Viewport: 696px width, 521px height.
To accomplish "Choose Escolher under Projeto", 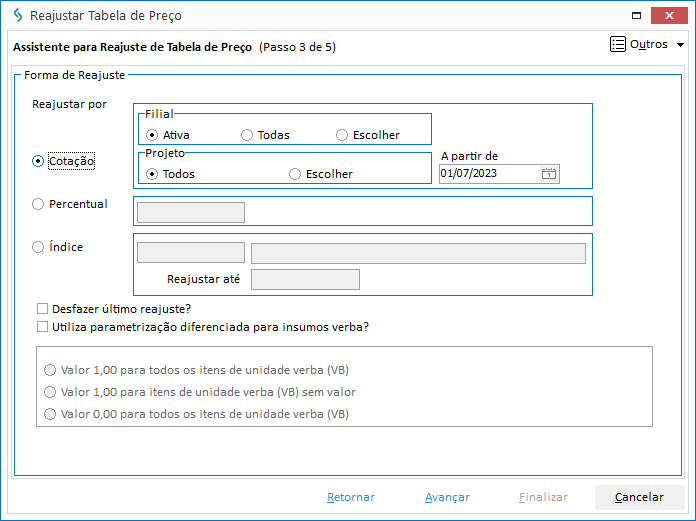I will coord(295,174).
